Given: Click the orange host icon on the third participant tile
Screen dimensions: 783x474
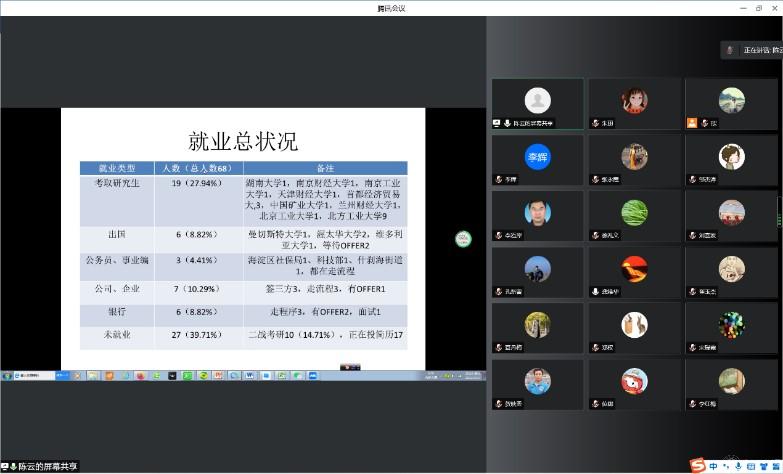Looking at the screenshot, I should pyautogui.click(x=691, y=123).
